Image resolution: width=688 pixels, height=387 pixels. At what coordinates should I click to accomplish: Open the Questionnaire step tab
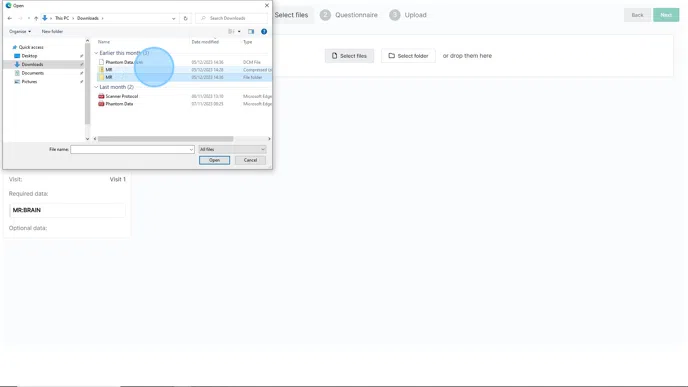(x=349, y=15)
